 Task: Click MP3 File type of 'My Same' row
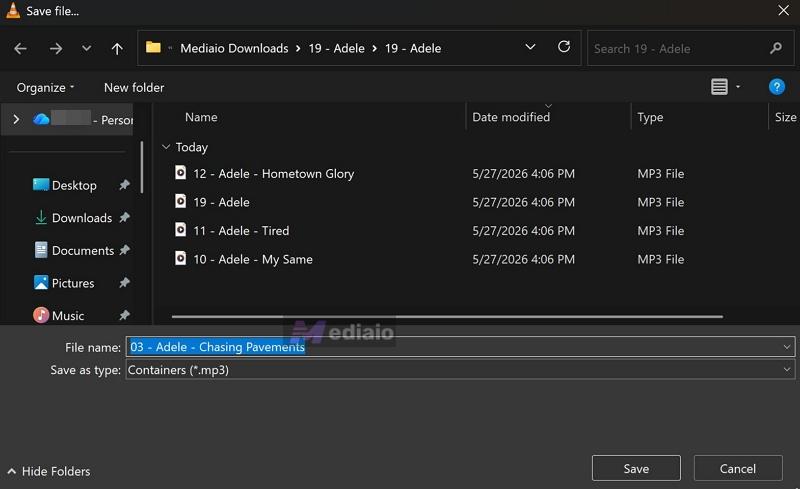point(661,259)
